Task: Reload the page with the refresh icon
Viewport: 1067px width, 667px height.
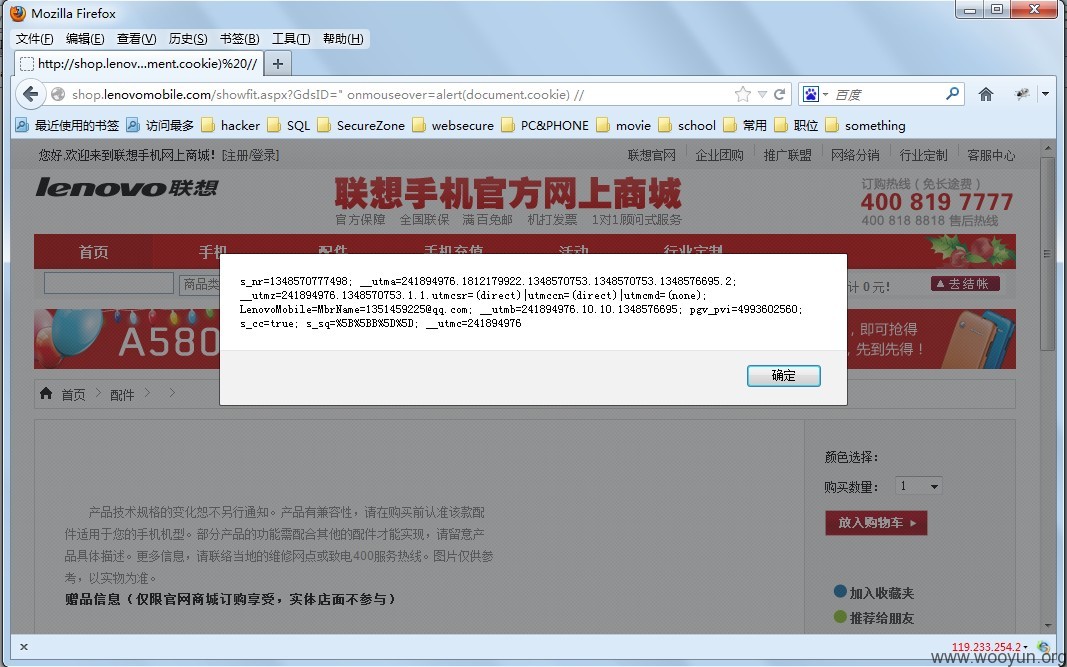Action: coord(780,94)
